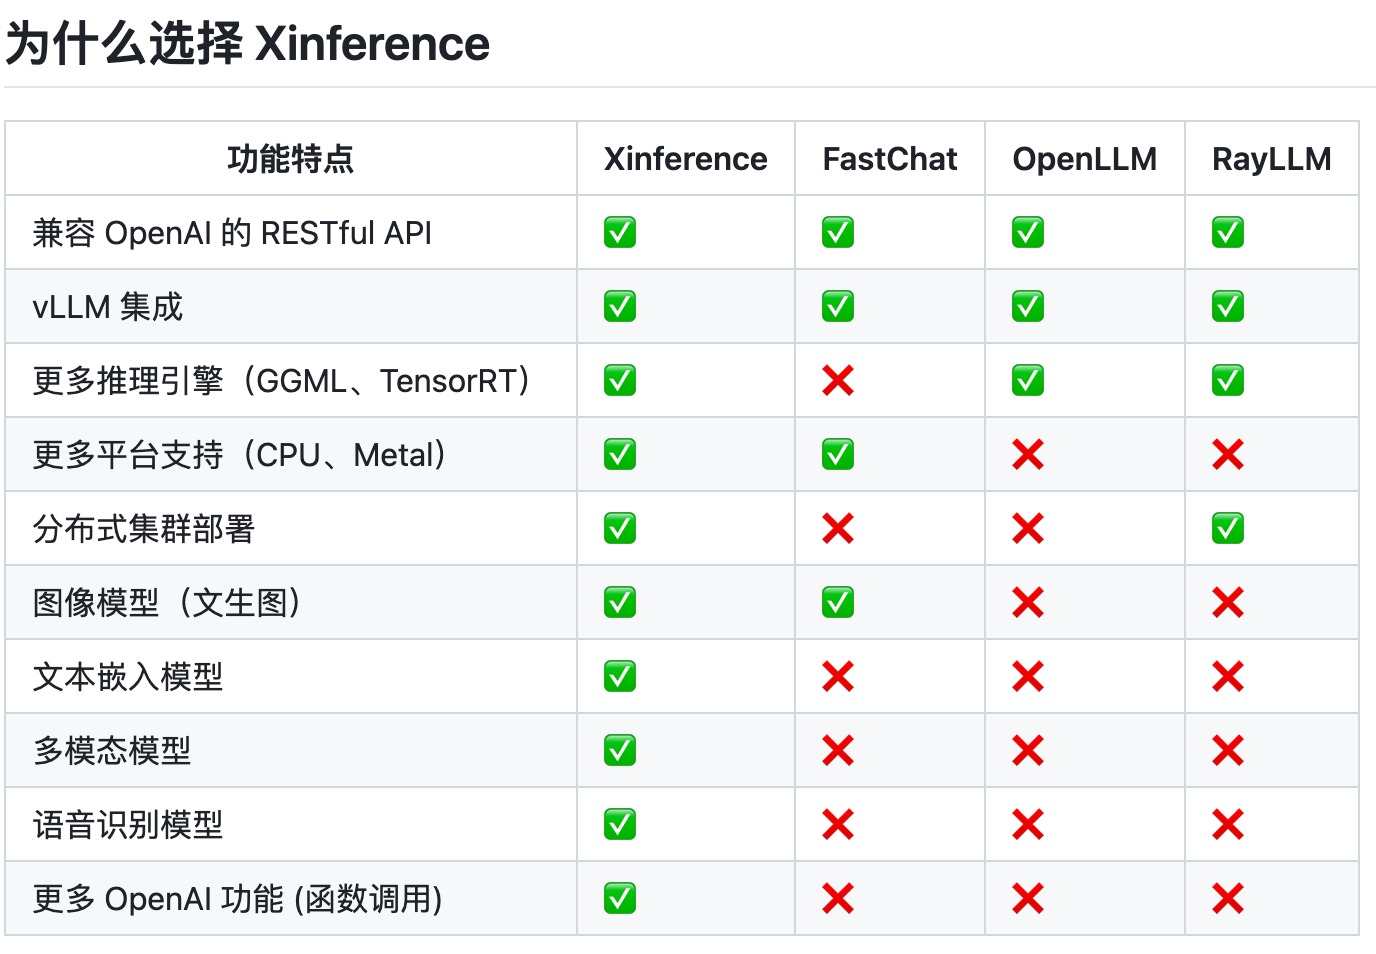Screen dimensions: 1376x954
Task: Click the FastChat red cross for 文本嵌入模型
Action: (838, 676)
